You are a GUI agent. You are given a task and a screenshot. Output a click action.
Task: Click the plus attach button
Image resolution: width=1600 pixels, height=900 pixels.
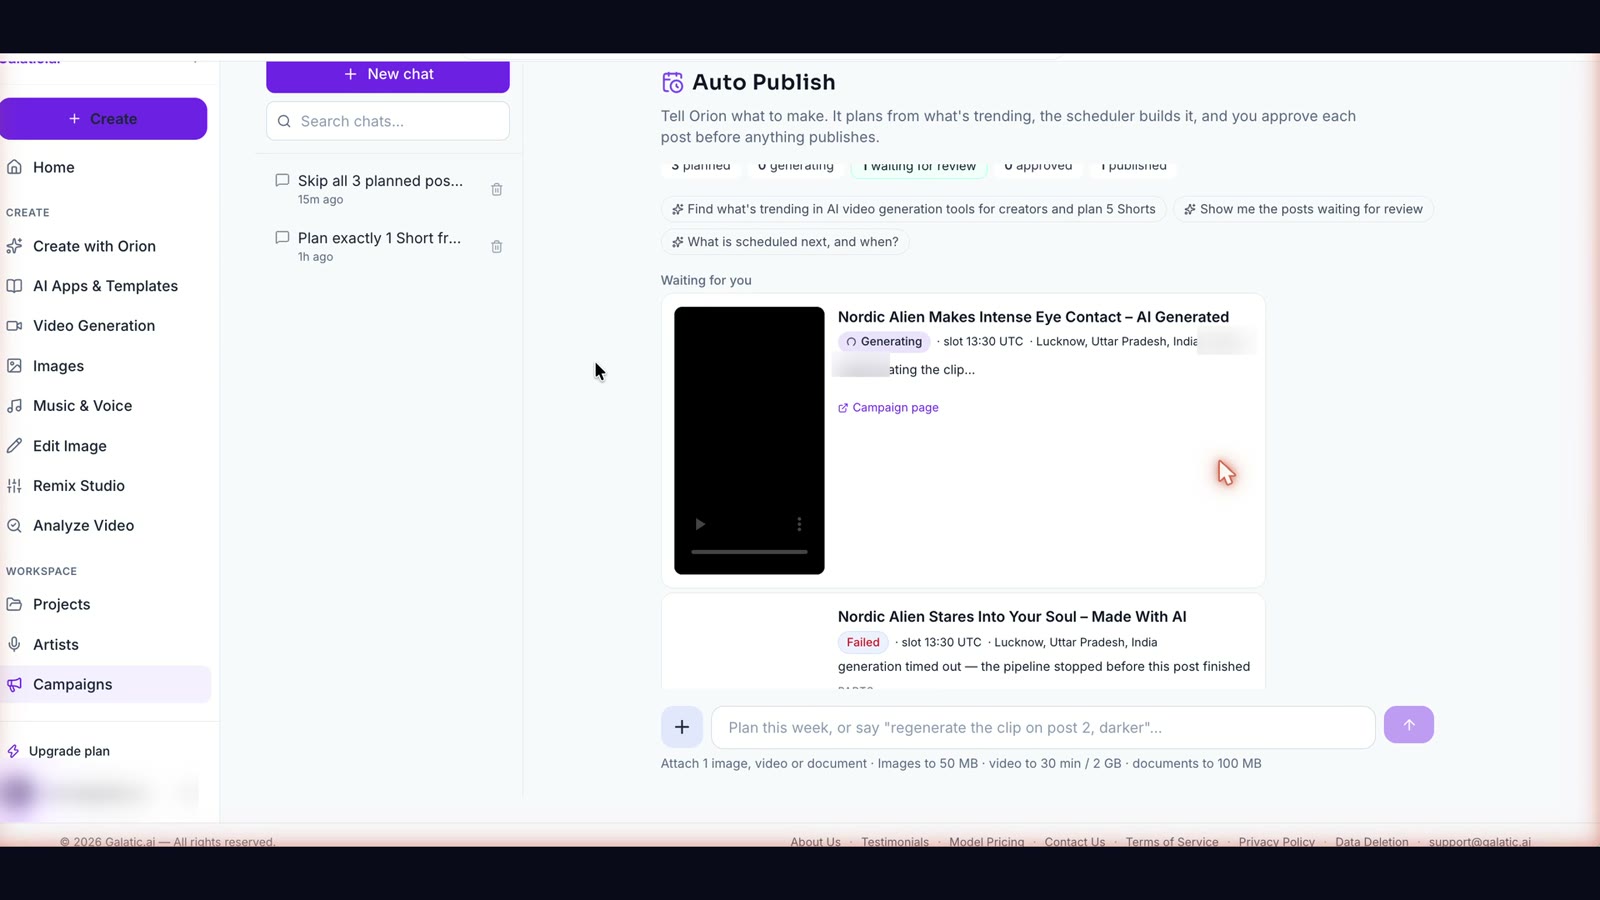point(682,727)
